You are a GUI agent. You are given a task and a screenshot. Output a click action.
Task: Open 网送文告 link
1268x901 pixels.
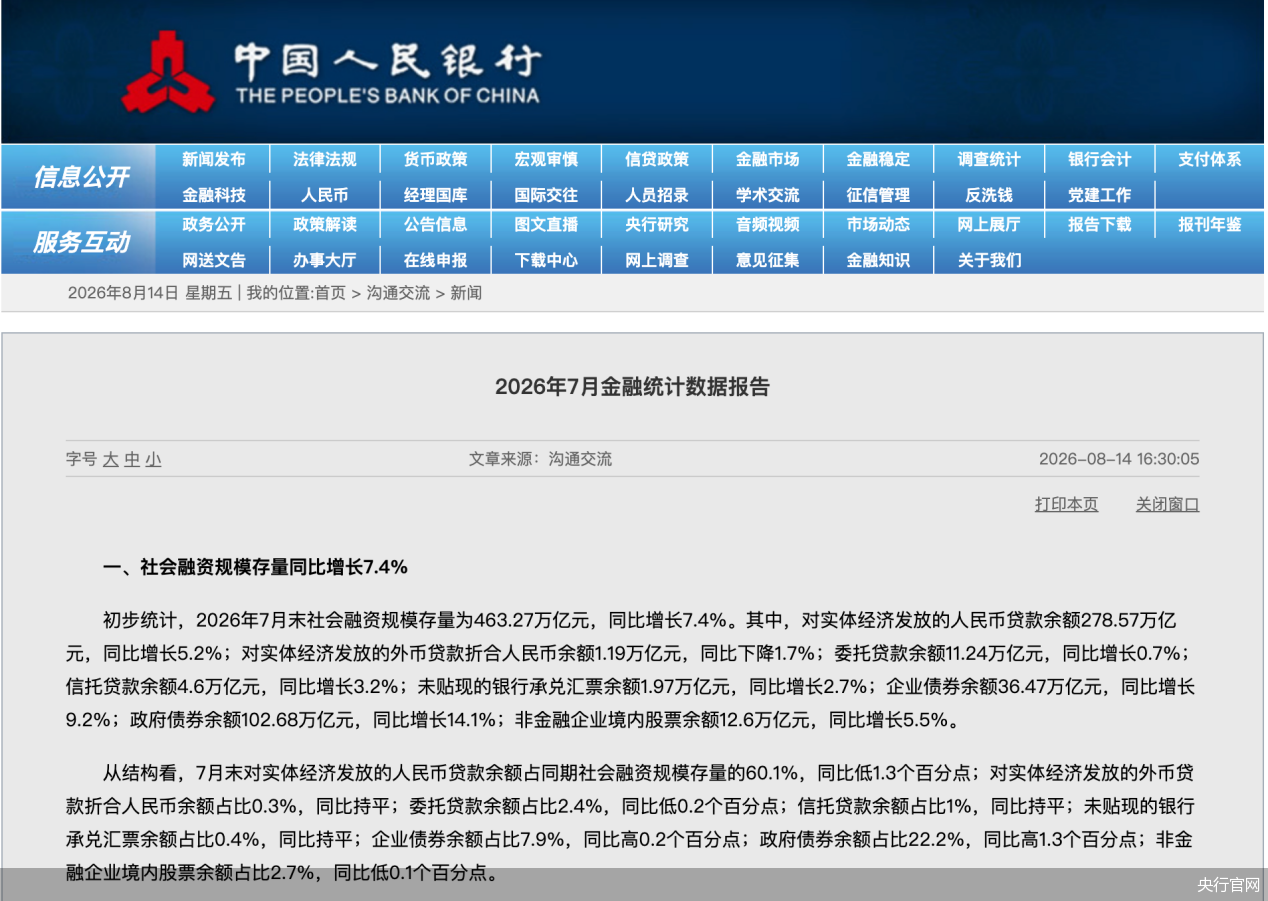pos(213,260)
